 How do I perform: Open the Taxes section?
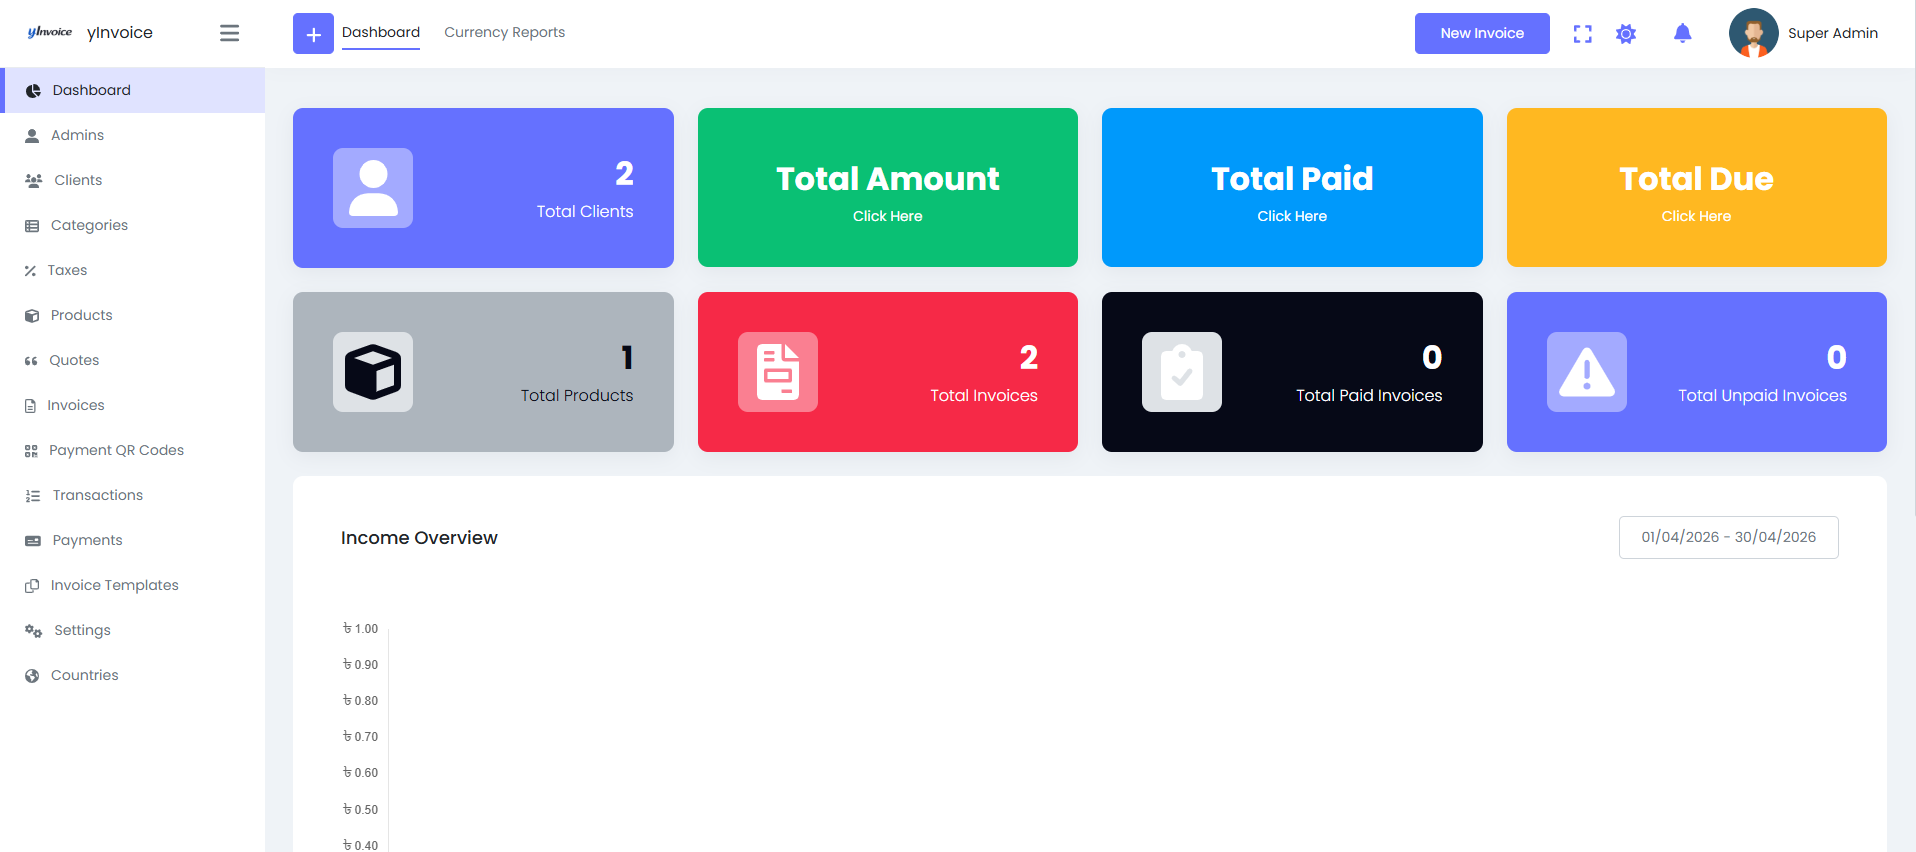pyautogui.click(x=132, y=270)
